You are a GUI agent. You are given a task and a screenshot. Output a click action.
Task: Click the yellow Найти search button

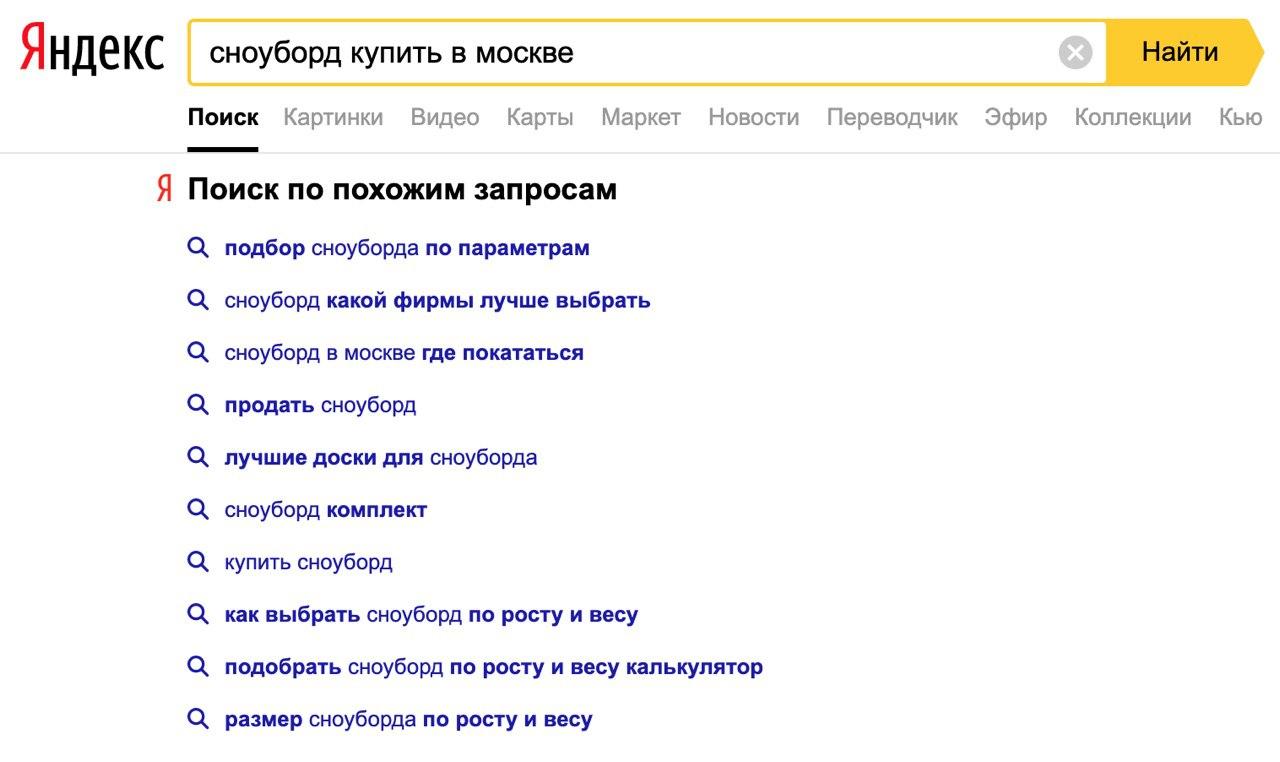(x=1185, y=52)
